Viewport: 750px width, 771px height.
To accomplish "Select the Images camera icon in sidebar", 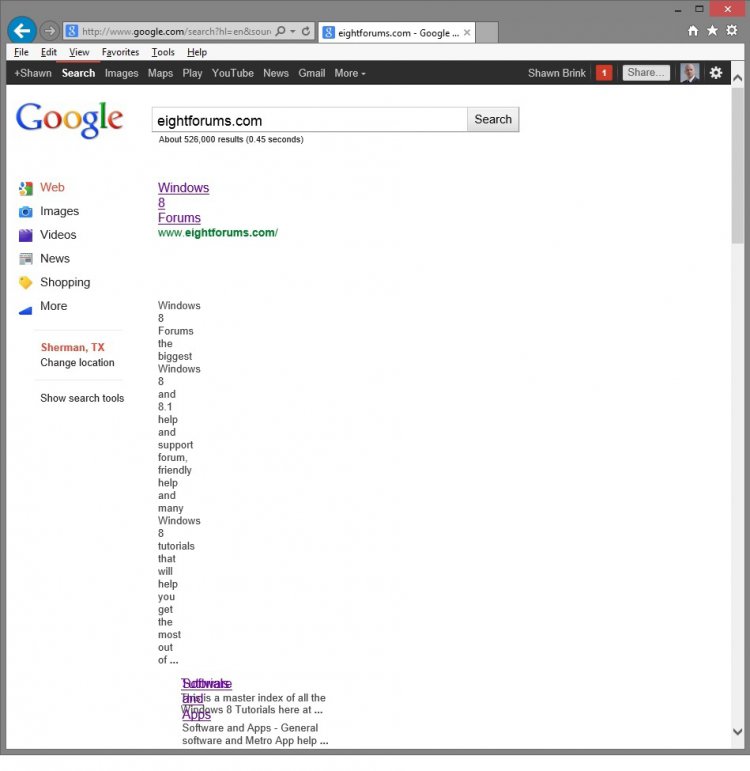I will (26, 211).
